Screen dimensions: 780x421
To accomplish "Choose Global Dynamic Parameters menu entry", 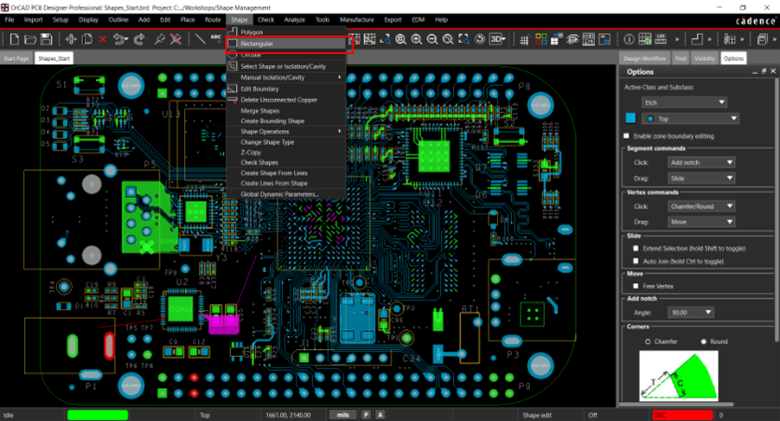I will click(x=286, y=194).
